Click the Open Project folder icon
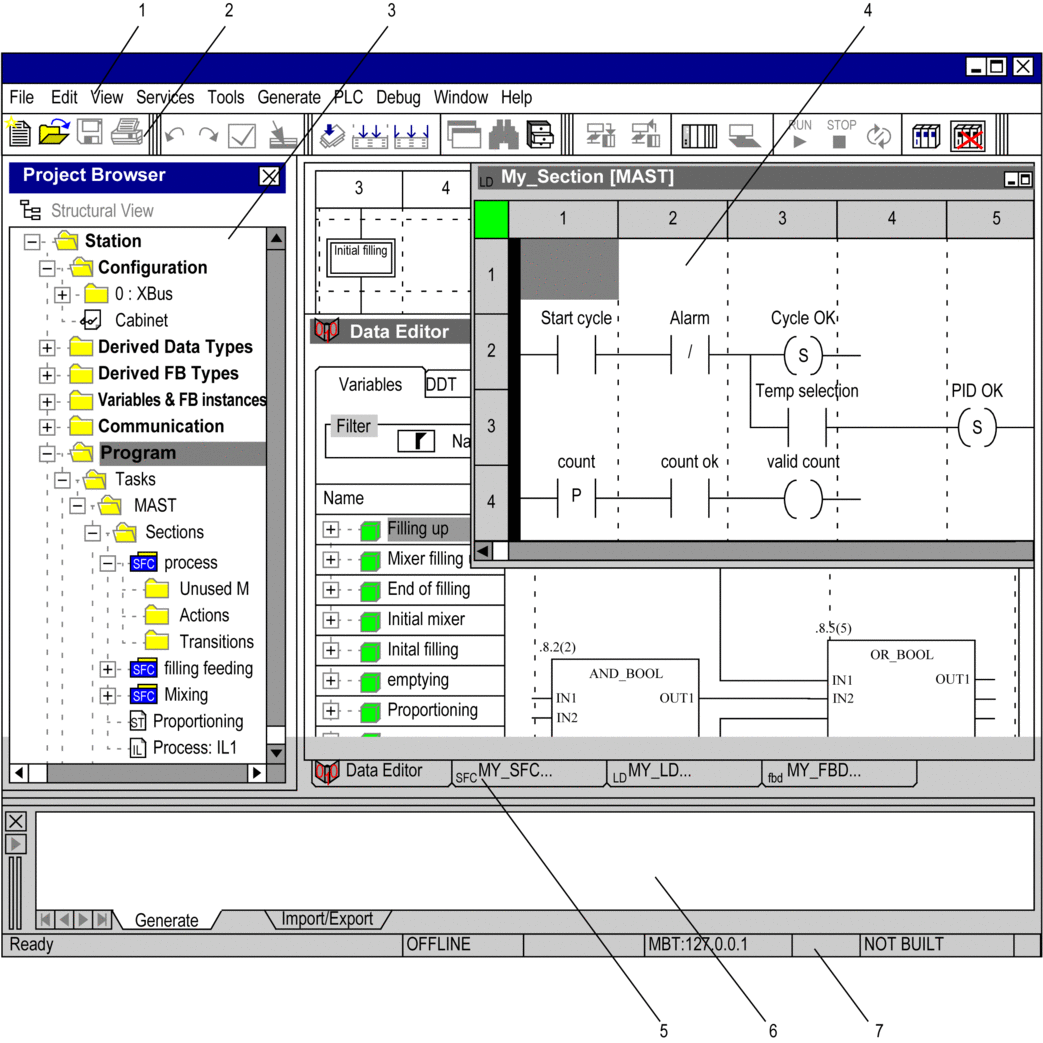The height and width of the screenshot is (1043, 1043). click(54, 134)
